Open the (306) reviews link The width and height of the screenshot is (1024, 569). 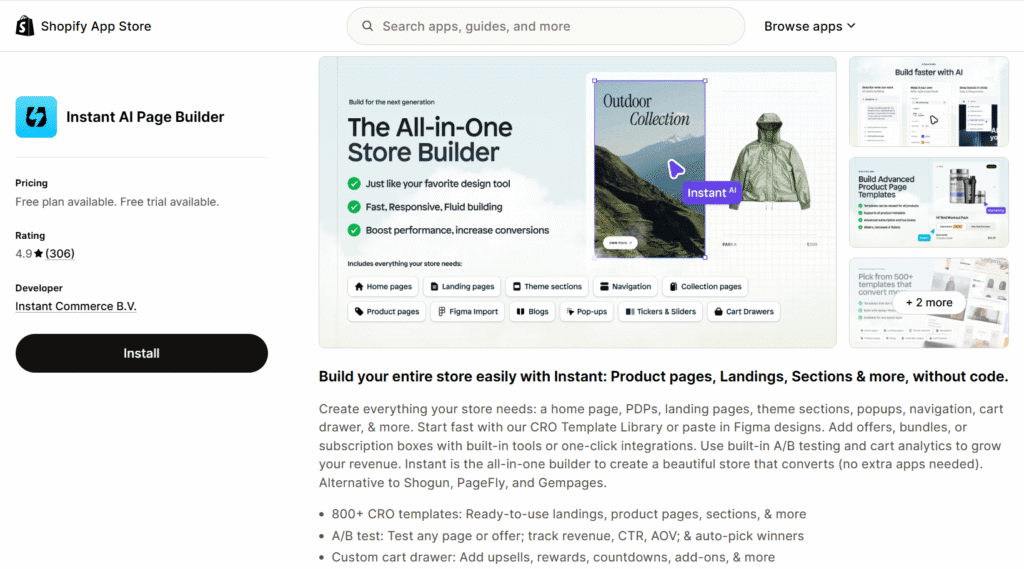click(x=60, y=253)
